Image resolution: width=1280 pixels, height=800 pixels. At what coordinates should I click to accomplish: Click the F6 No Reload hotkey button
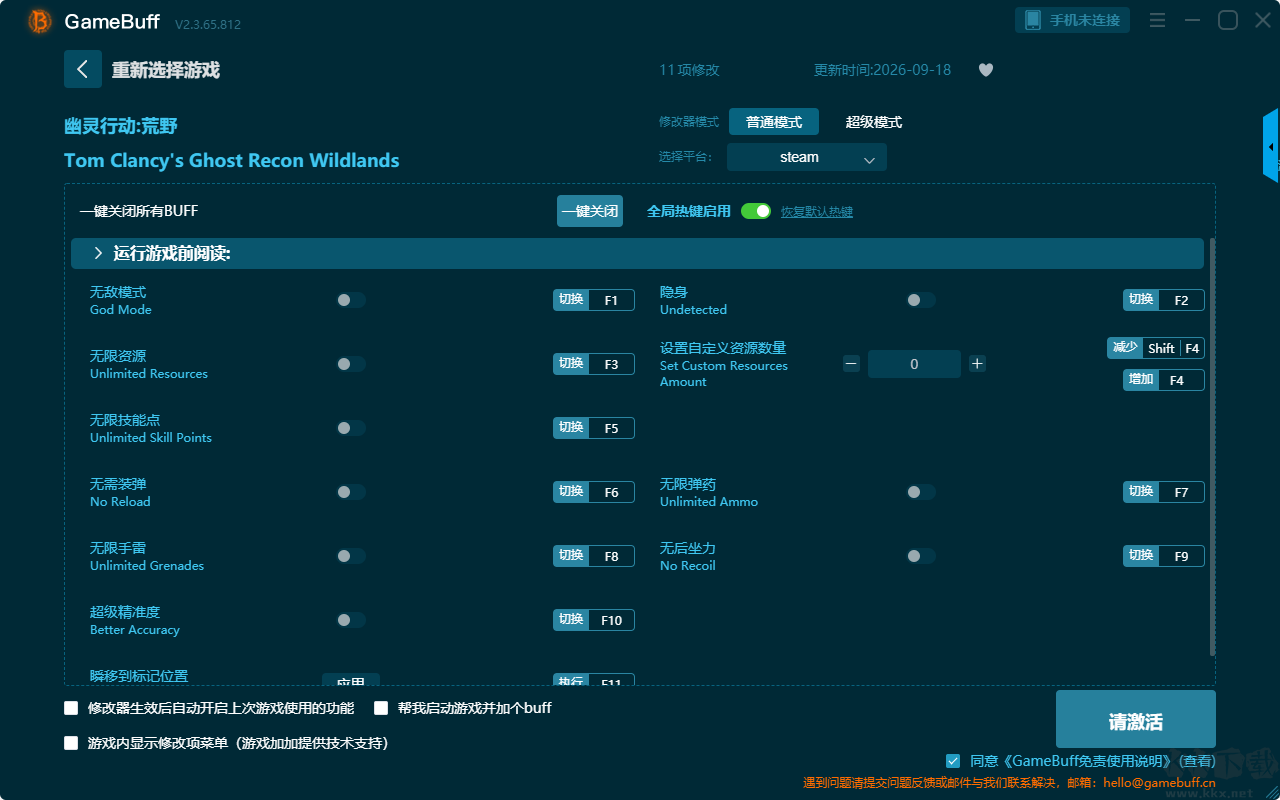[594, 492]
